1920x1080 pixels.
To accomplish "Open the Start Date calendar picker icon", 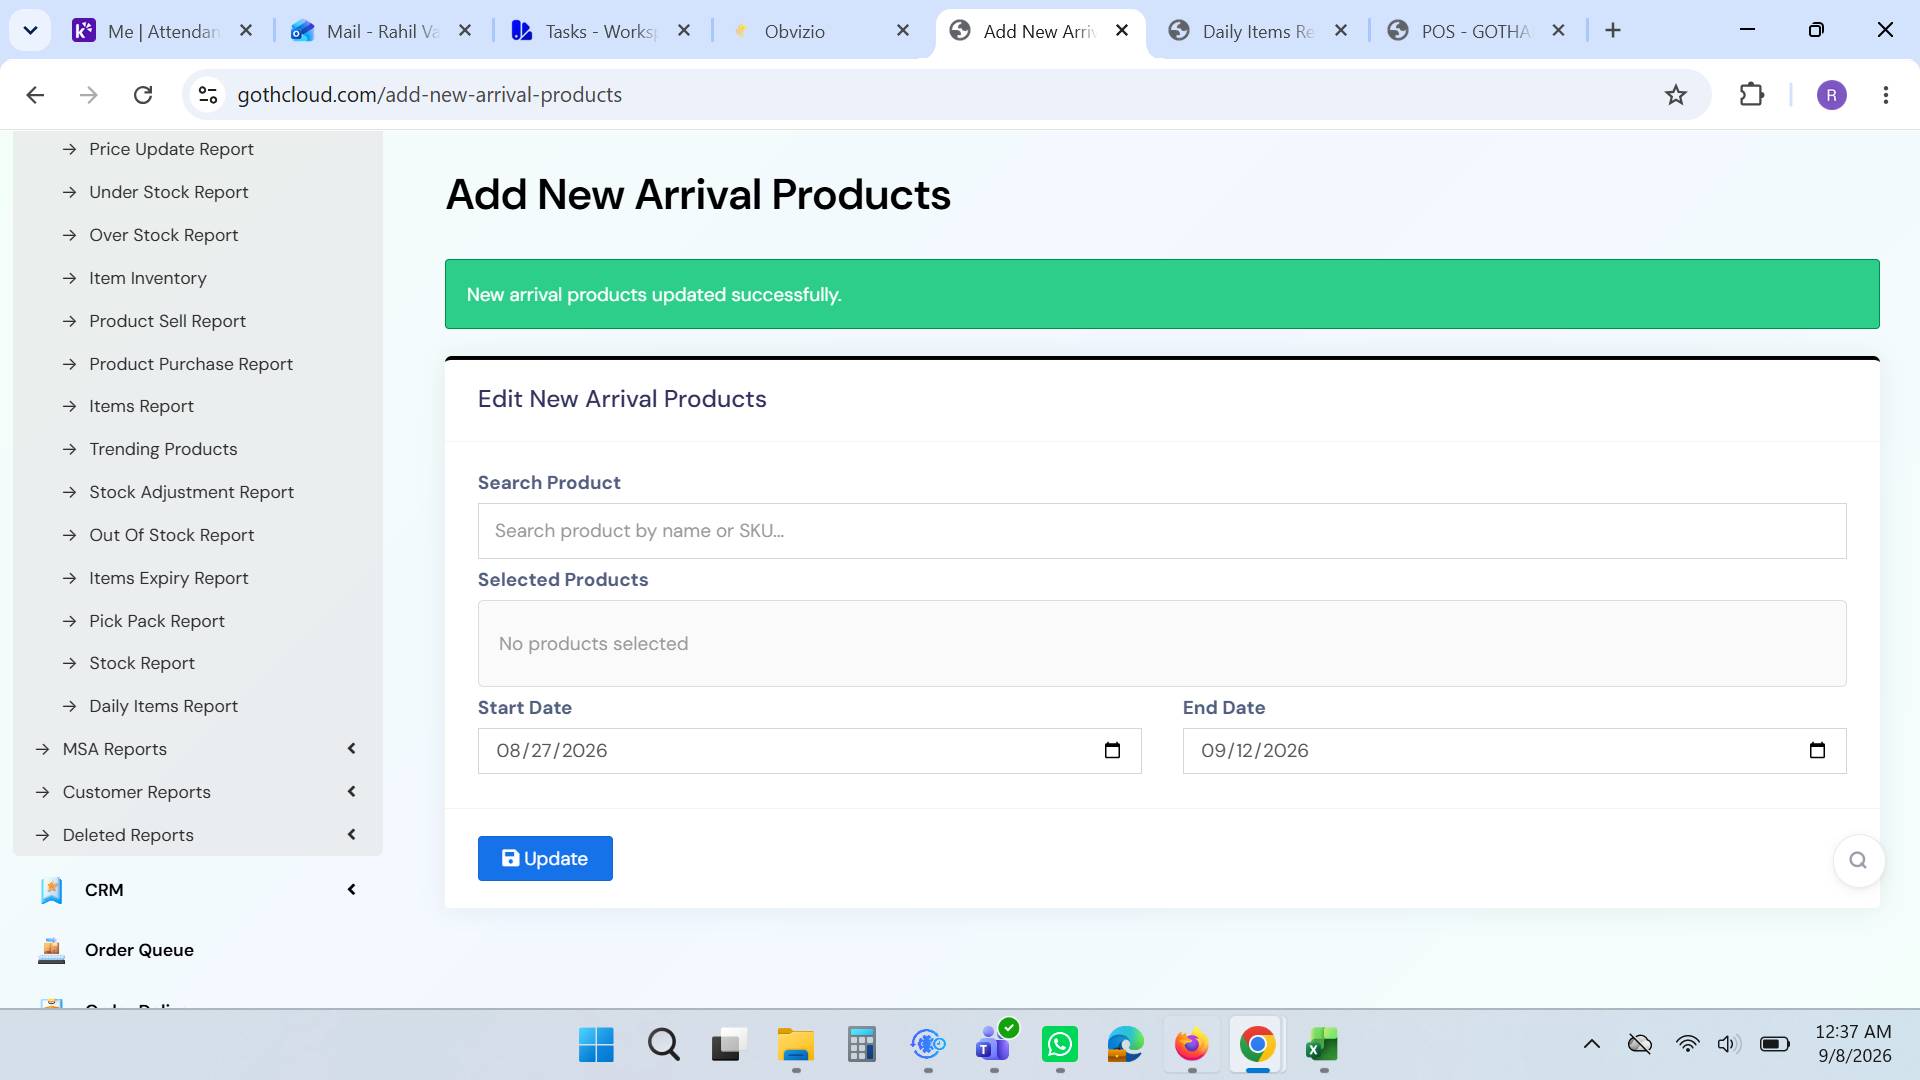I will 1112,750.
